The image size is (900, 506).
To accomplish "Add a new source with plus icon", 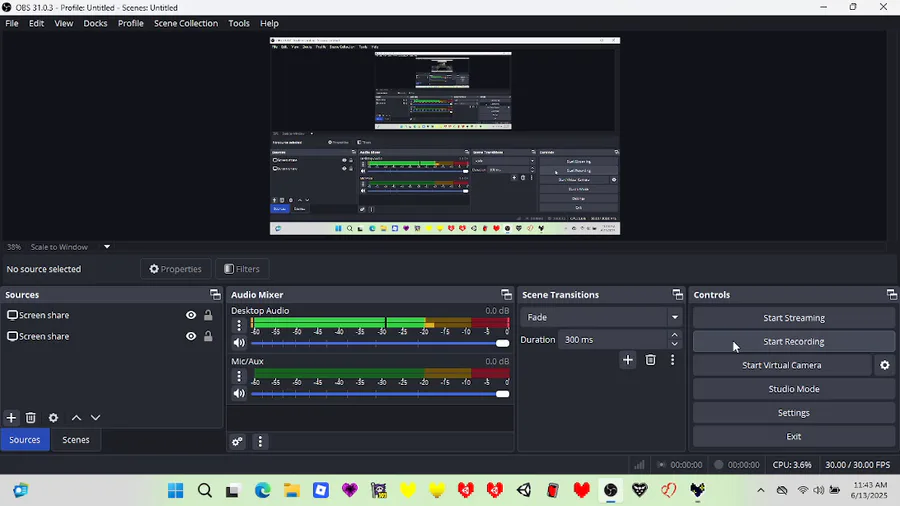I will (x=11, y=418).
